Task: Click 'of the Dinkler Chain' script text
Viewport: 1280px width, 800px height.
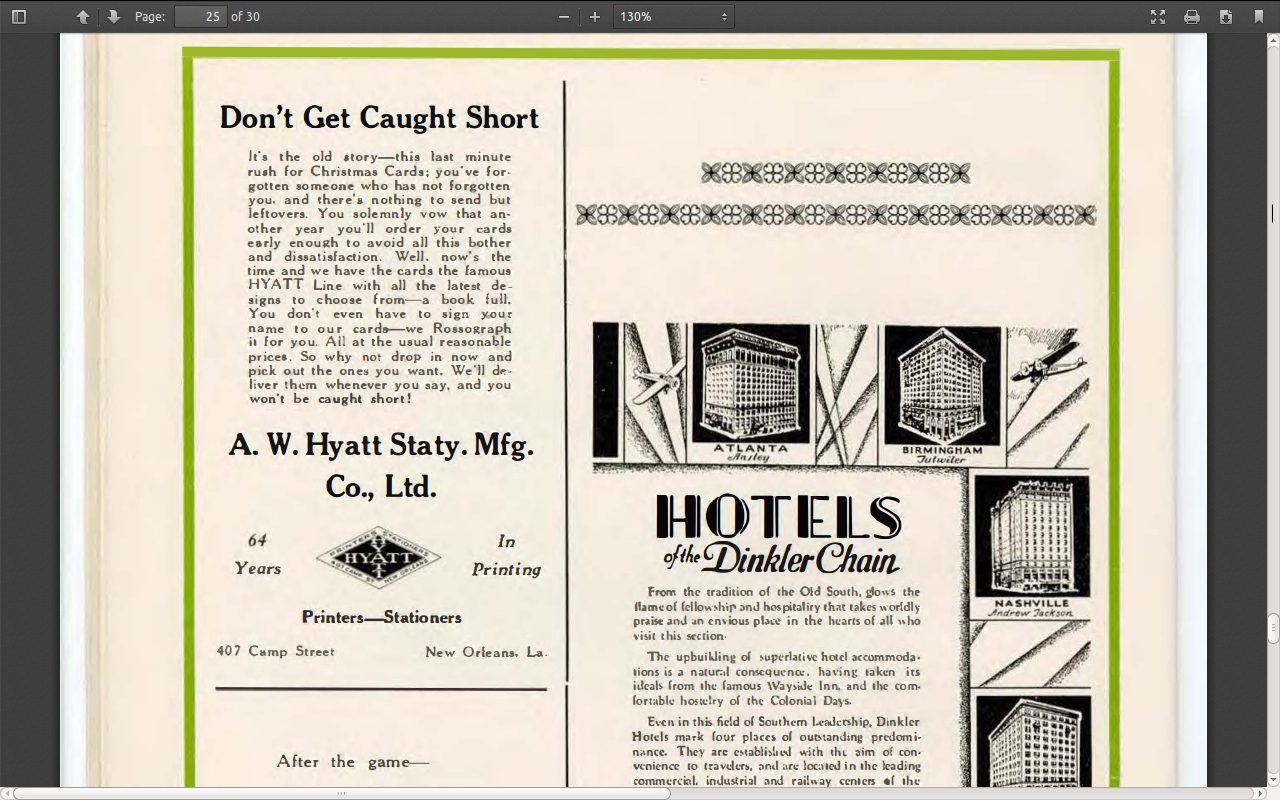Action: pyautogui.click(x=780, y=558)
